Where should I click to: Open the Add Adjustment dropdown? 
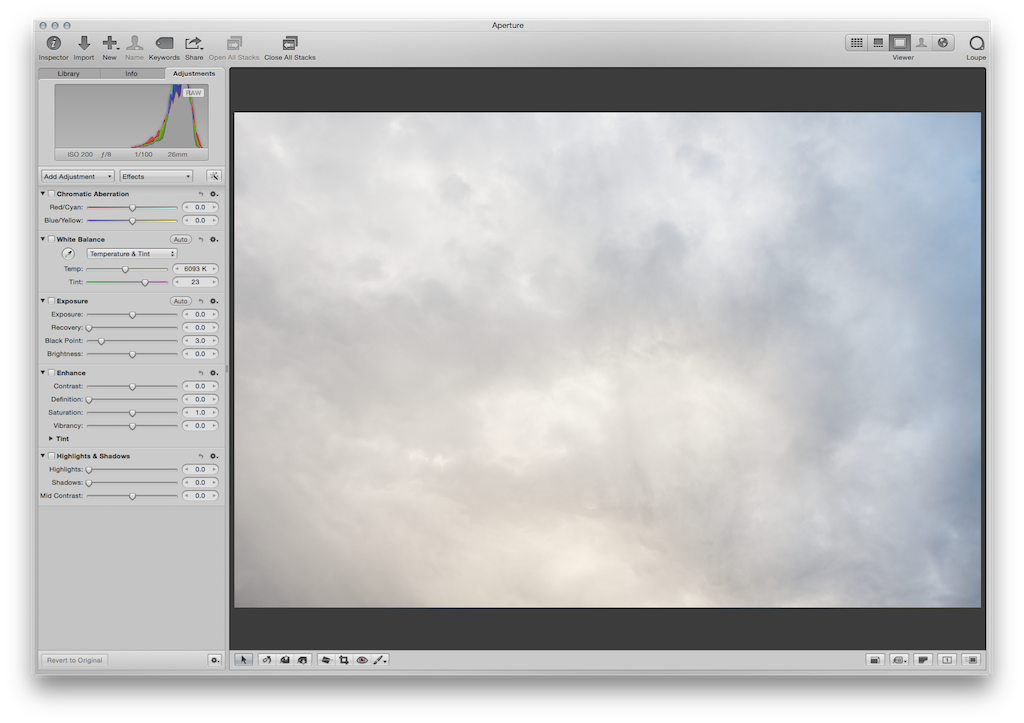click(78, 176)
